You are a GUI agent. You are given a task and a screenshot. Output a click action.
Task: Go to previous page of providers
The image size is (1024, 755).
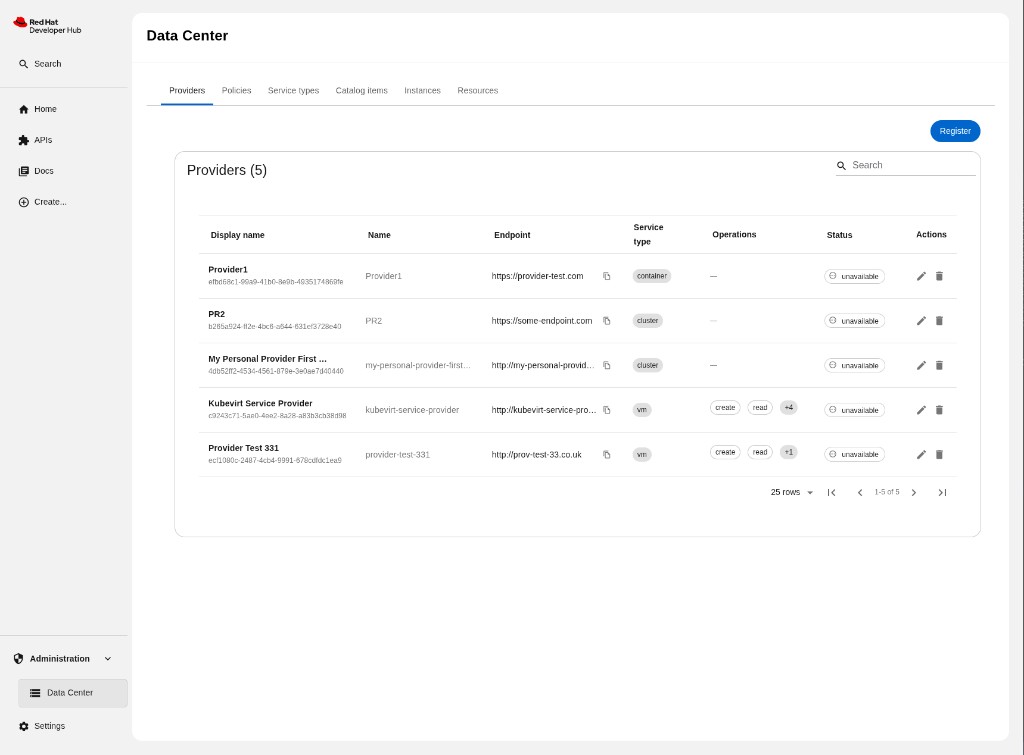[x=860, y=492]
